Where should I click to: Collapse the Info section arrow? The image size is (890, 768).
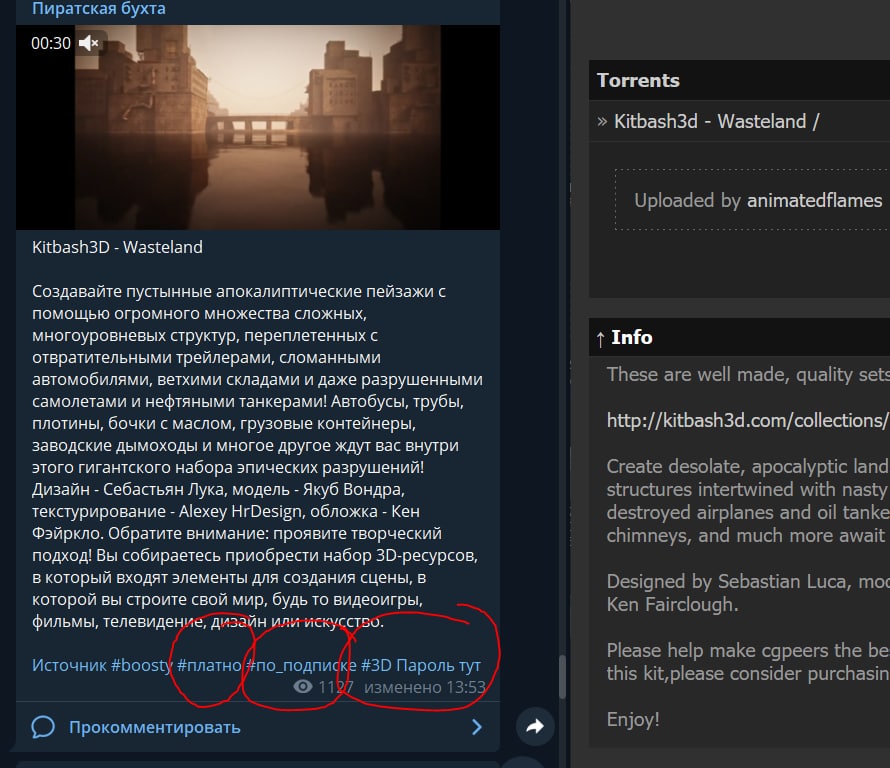click(601, 338)
